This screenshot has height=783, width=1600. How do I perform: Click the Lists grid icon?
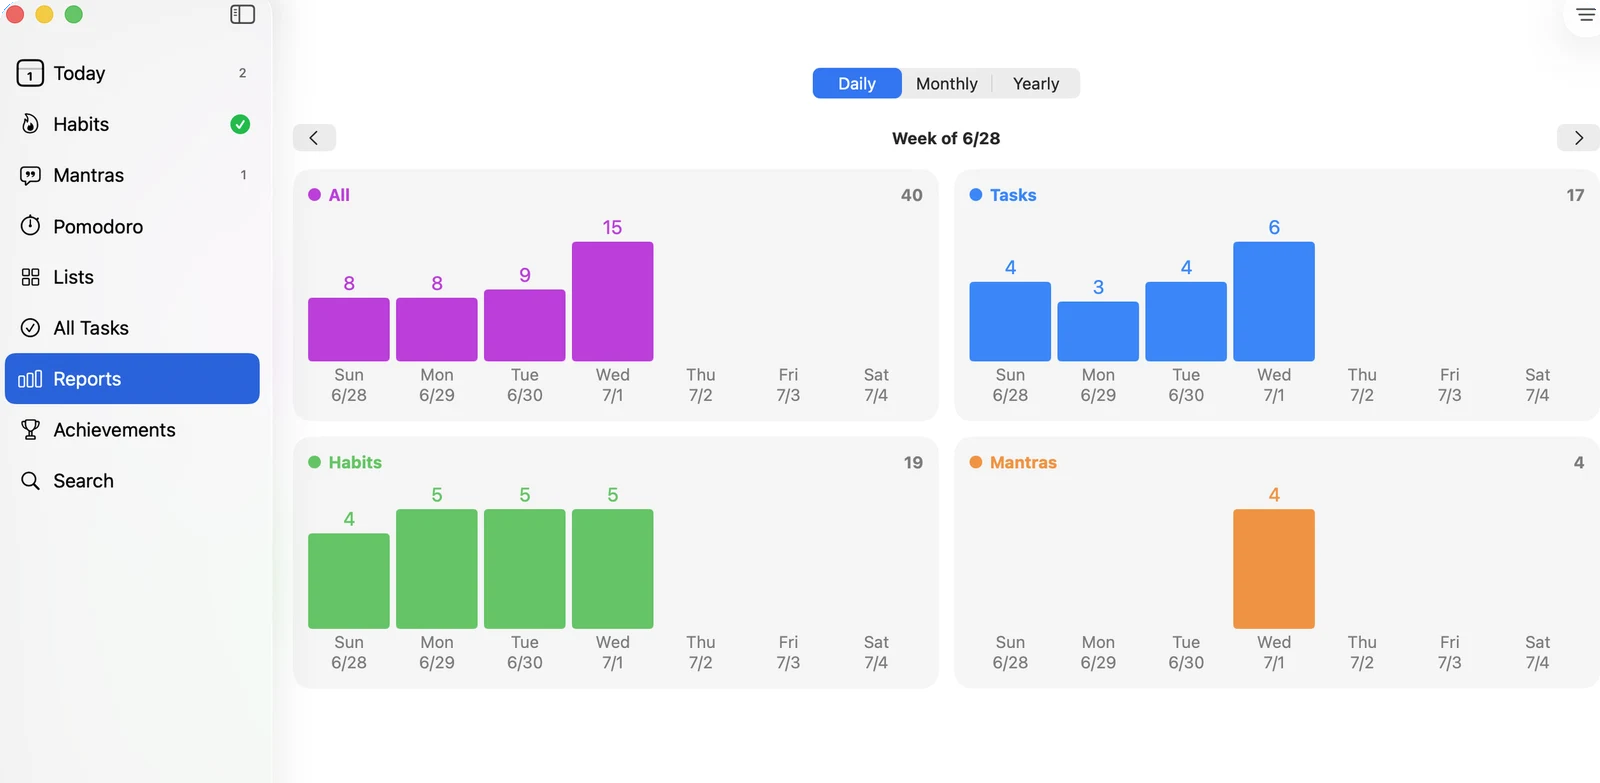point(30,277)
